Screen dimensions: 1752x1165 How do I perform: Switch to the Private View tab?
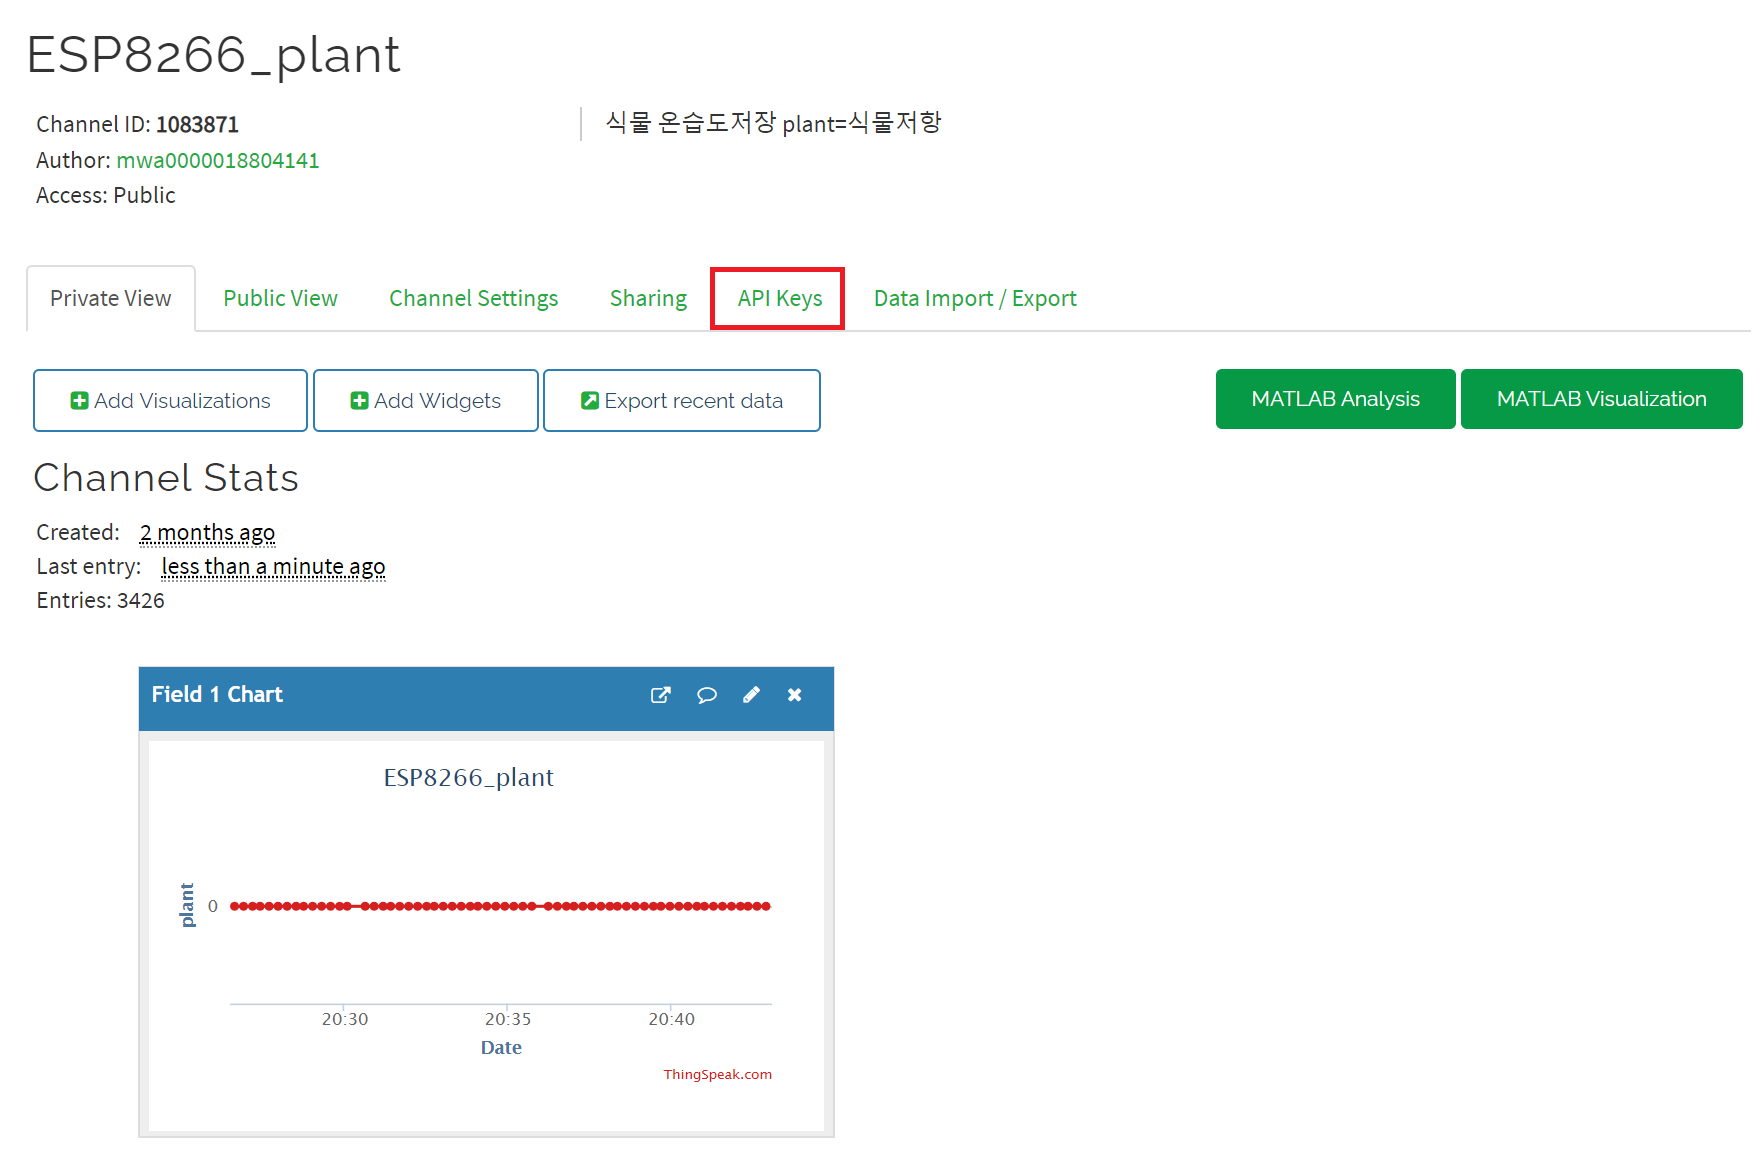(111, 298)
